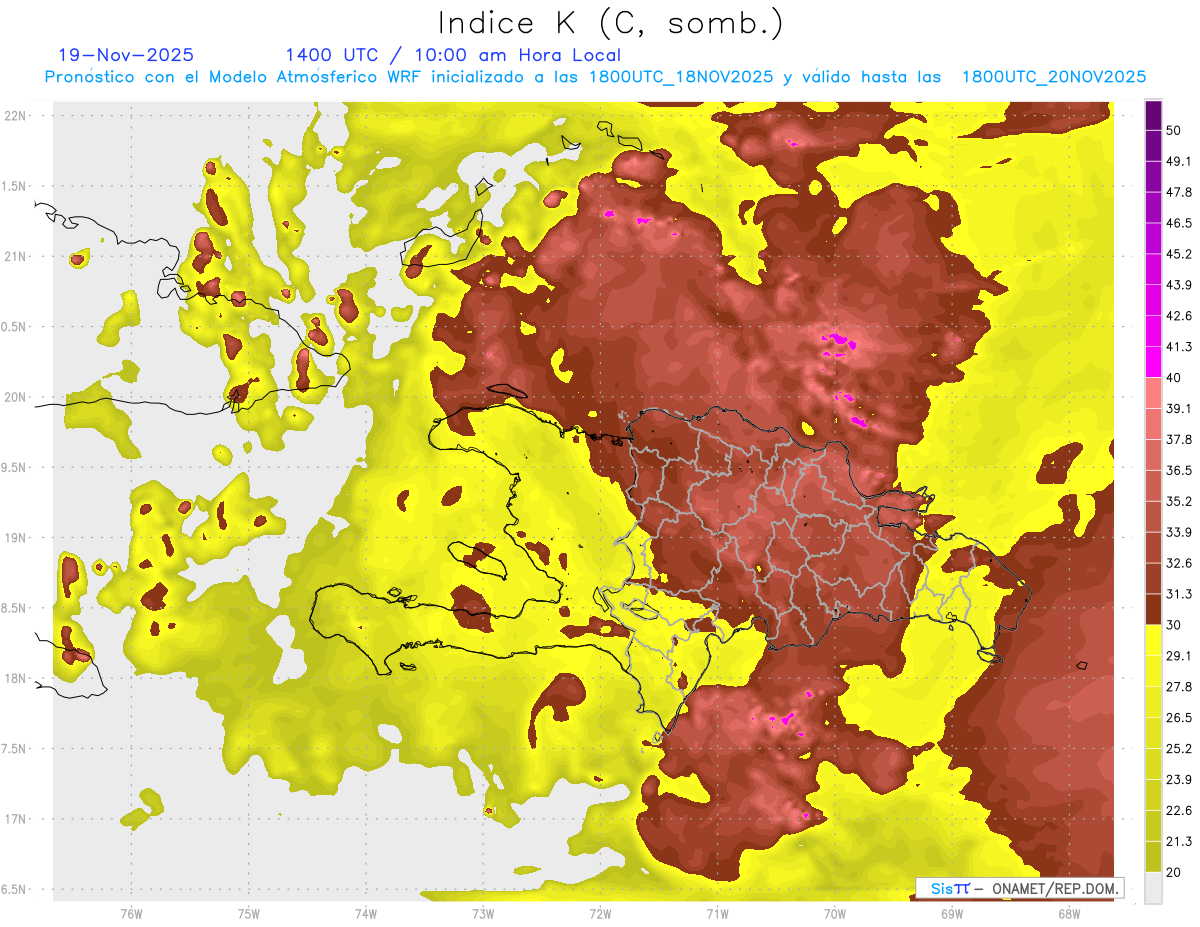Click the longitude axis label "69W"
The height and width of the screenshot is (927, 1200).
click(951, 913)
